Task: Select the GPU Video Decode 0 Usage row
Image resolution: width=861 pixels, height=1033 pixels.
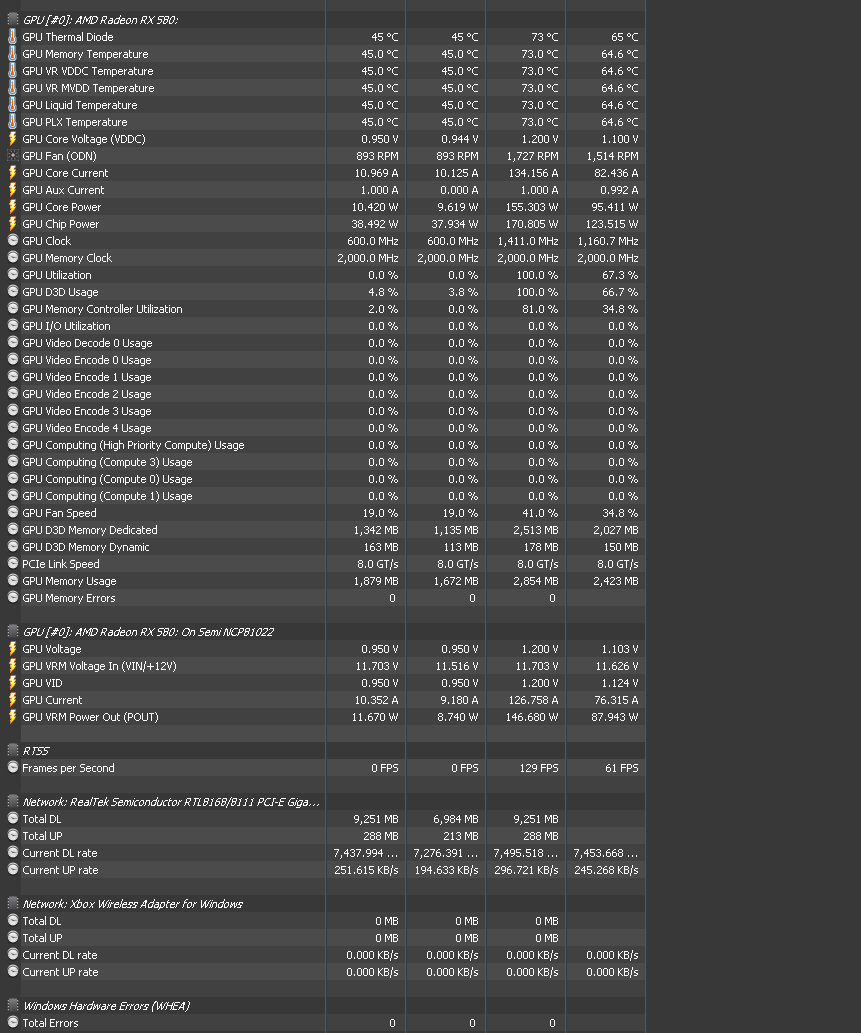Action: [323, 343]
